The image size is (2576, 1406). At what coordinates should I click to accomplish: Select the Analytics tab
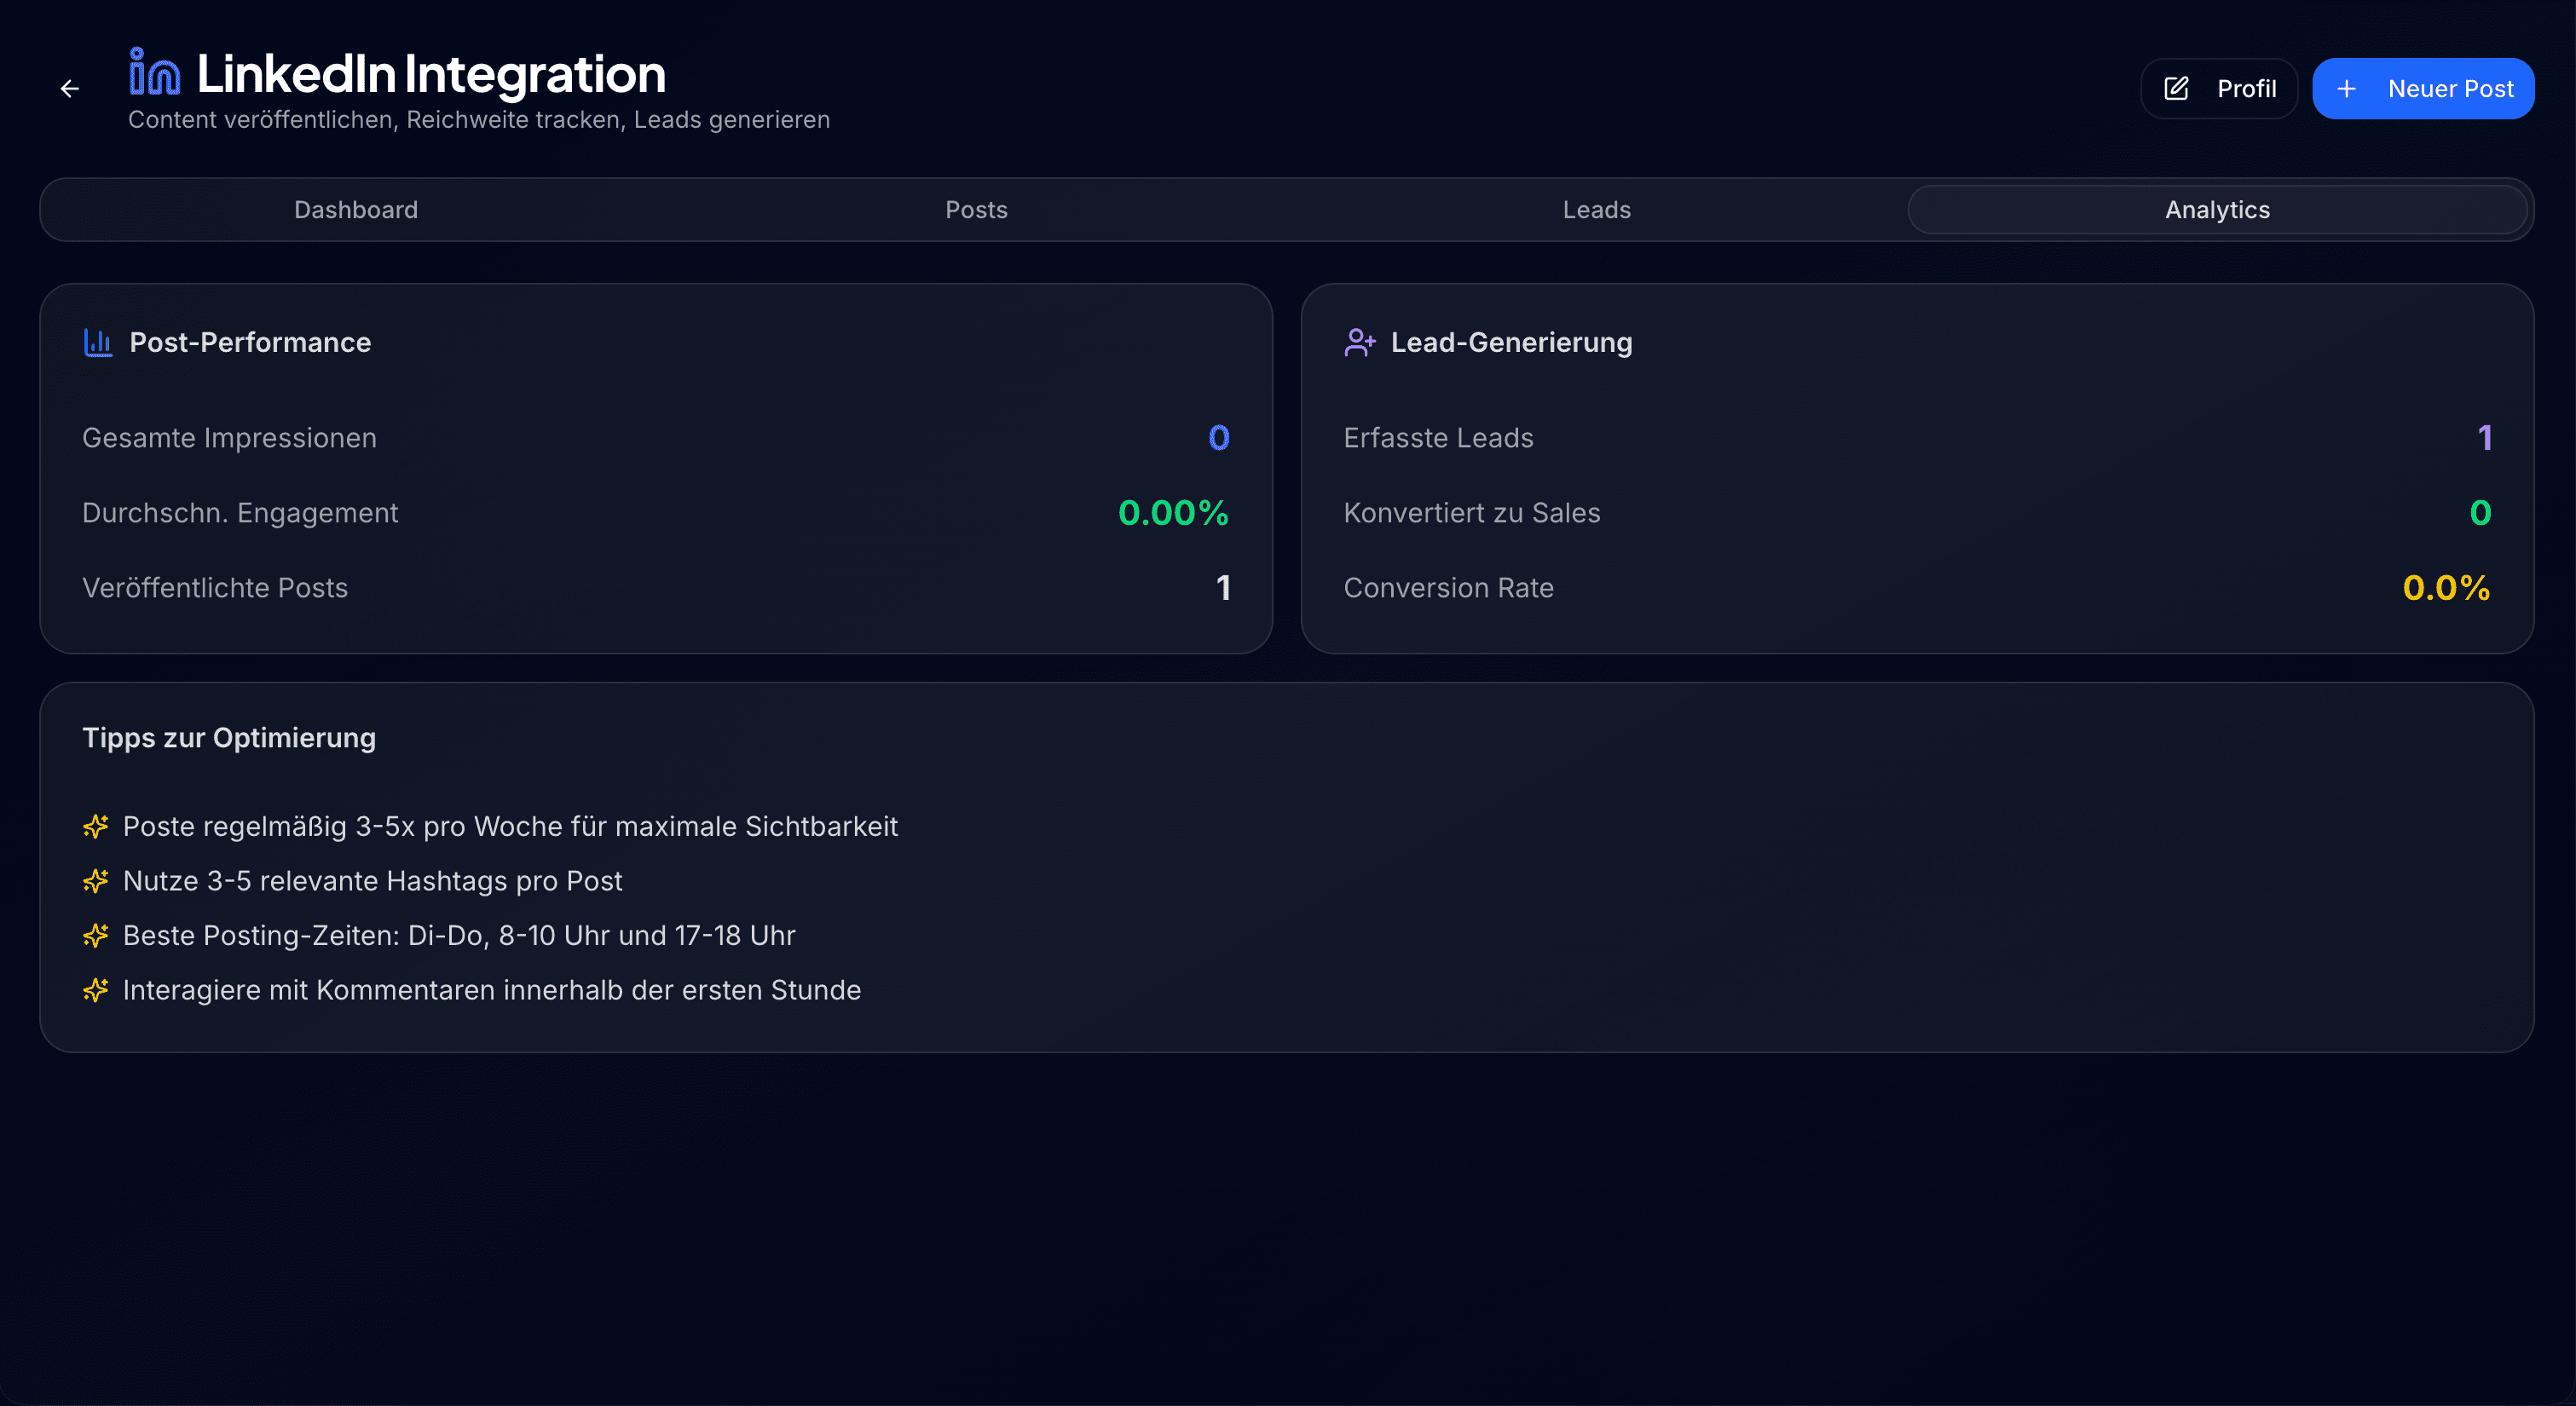point(2217,210)
